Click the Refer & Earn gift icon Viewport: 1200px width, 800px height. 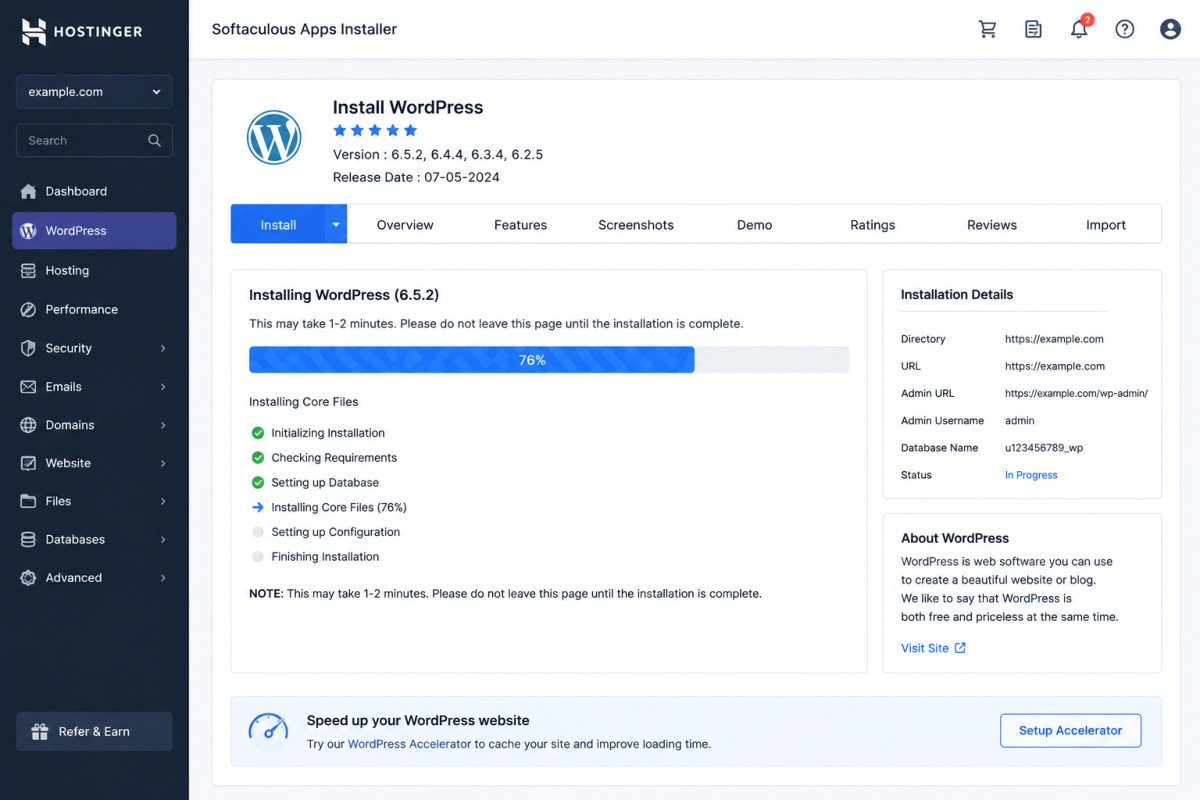coord(40,731)
